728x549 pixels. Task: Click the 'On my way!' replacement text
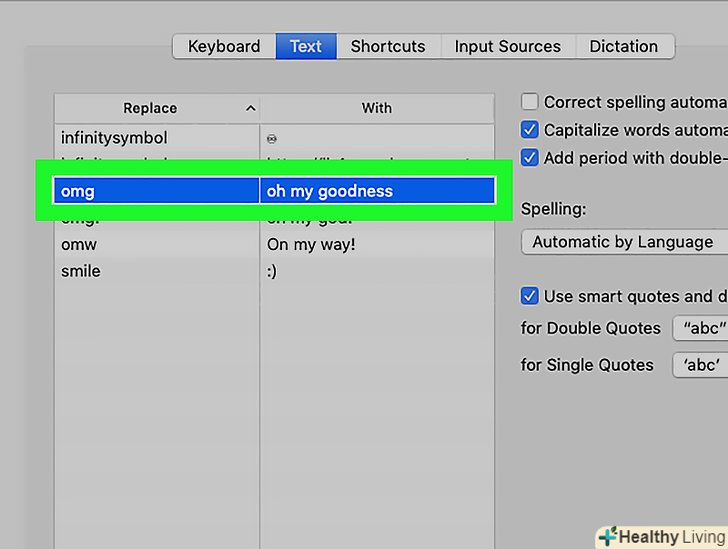click(x=311, y=244)
